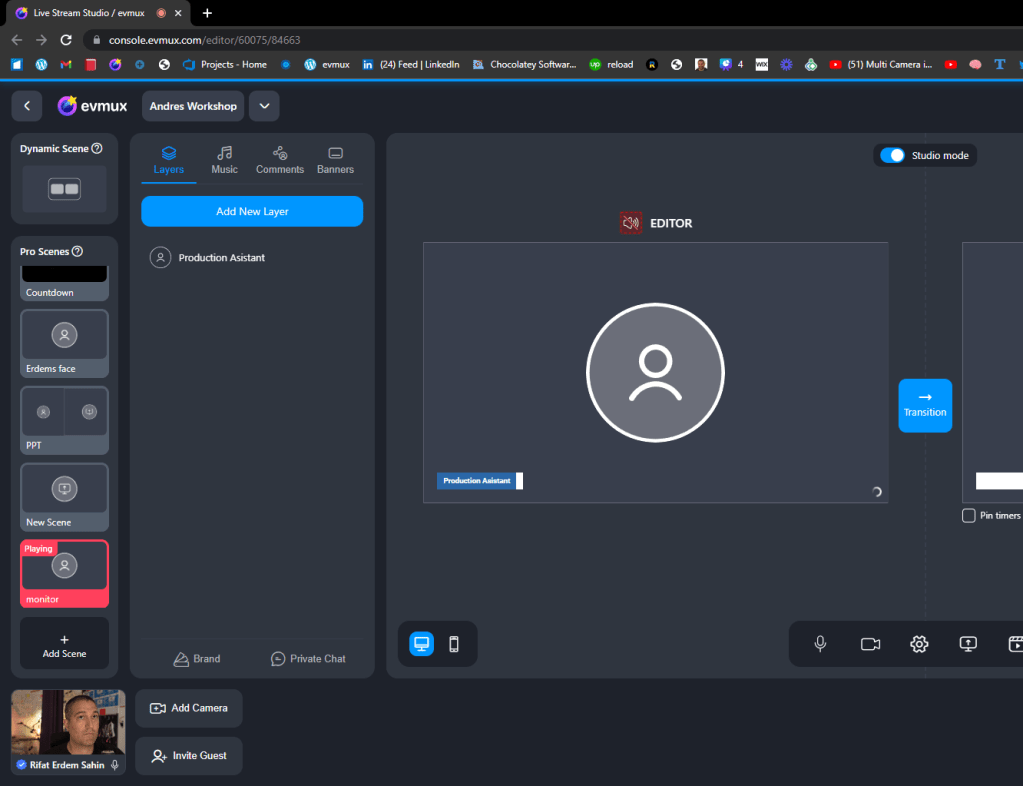Click Add Camera button
Screen dimensions: 1023x786
(x=189, y=708)
